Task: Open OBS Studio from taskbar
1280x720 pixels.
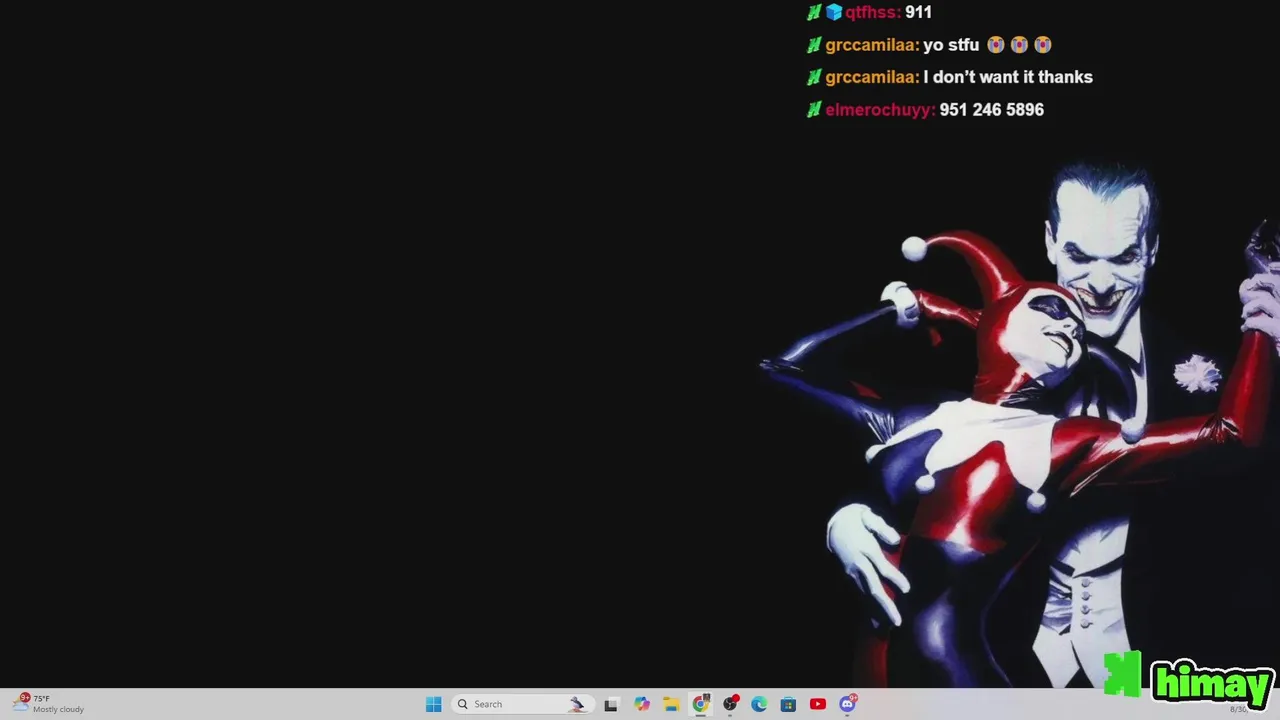Action: (x=730, y=704)
